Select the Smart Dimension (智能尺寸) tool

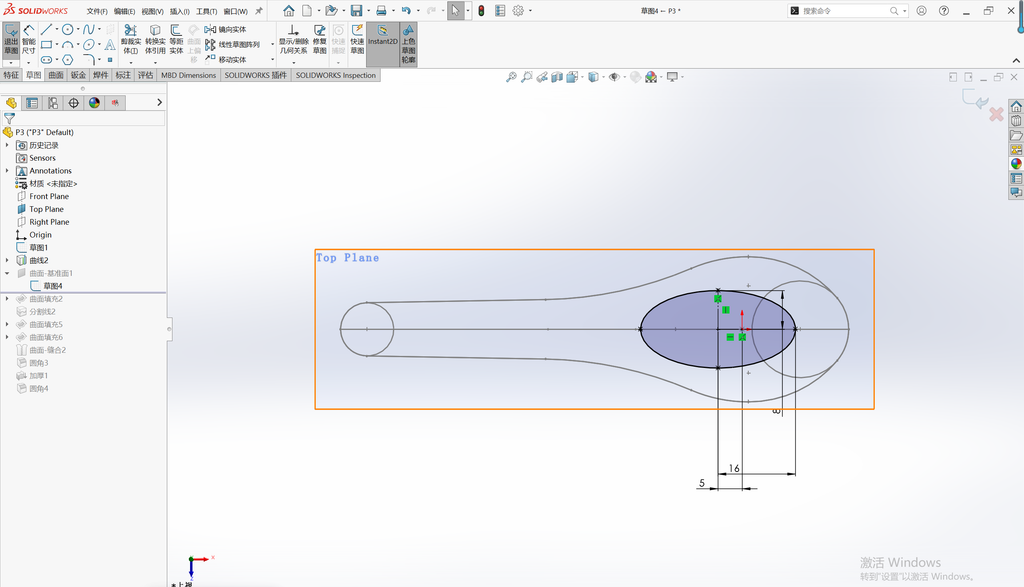[29, 40]
